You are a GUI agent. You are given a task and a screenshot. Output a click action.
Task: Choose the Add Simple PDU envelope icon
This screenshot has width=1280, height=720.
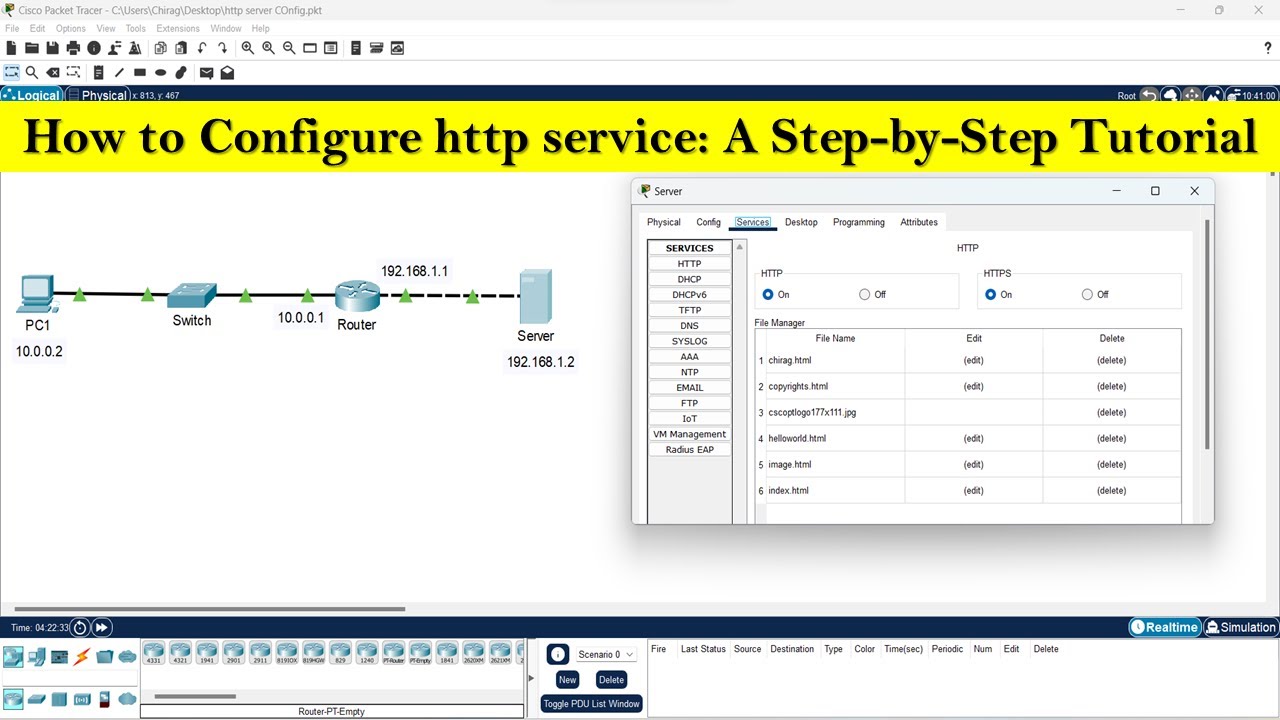[206, 72]
